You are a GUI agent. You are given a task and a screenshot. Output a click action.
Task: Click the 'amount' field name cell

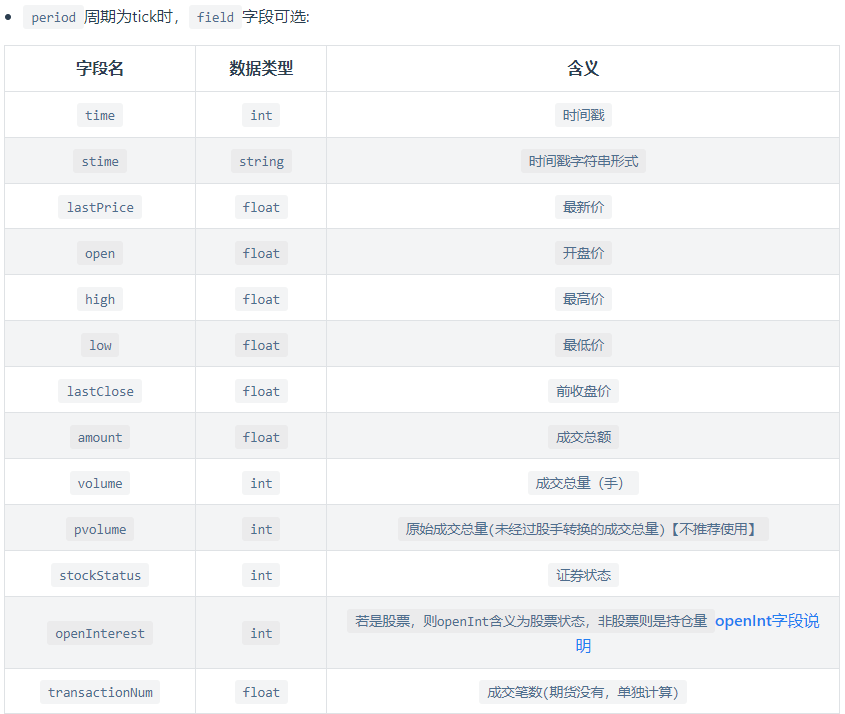[100, 437]
